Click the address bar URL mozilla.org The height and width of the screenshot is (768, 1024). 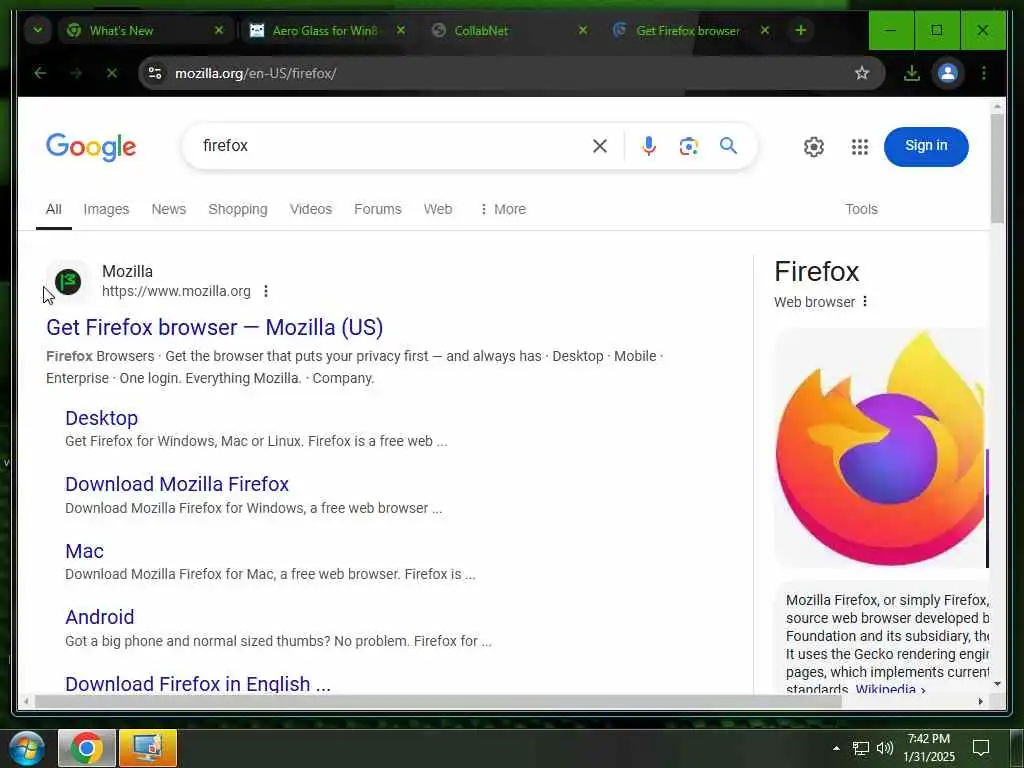click(x=255, y=73)
